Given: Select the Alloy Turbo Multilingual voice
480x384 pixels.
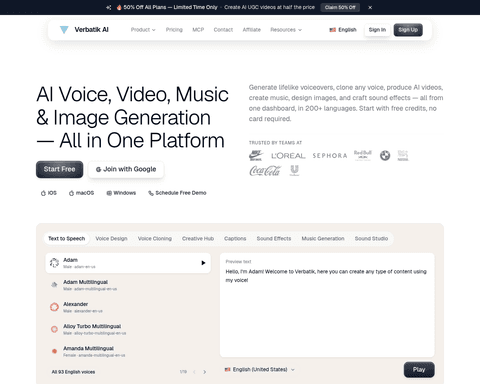Looking at the screenshot, I should (x=128, y=329).
